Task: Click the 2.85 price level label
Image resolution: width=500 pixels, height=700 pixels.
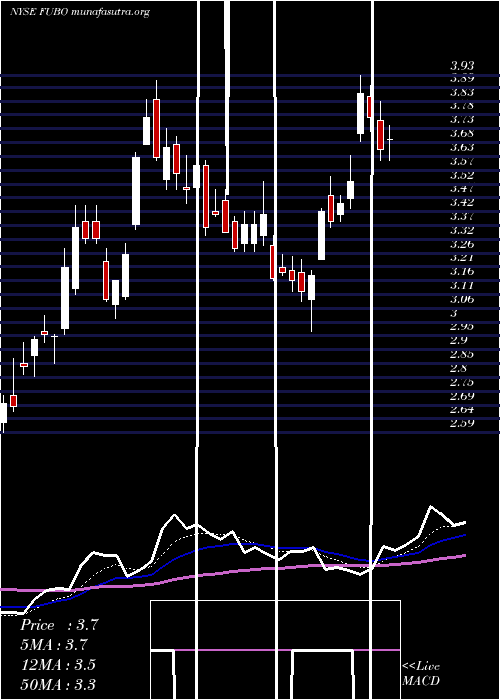Action: 462,355
